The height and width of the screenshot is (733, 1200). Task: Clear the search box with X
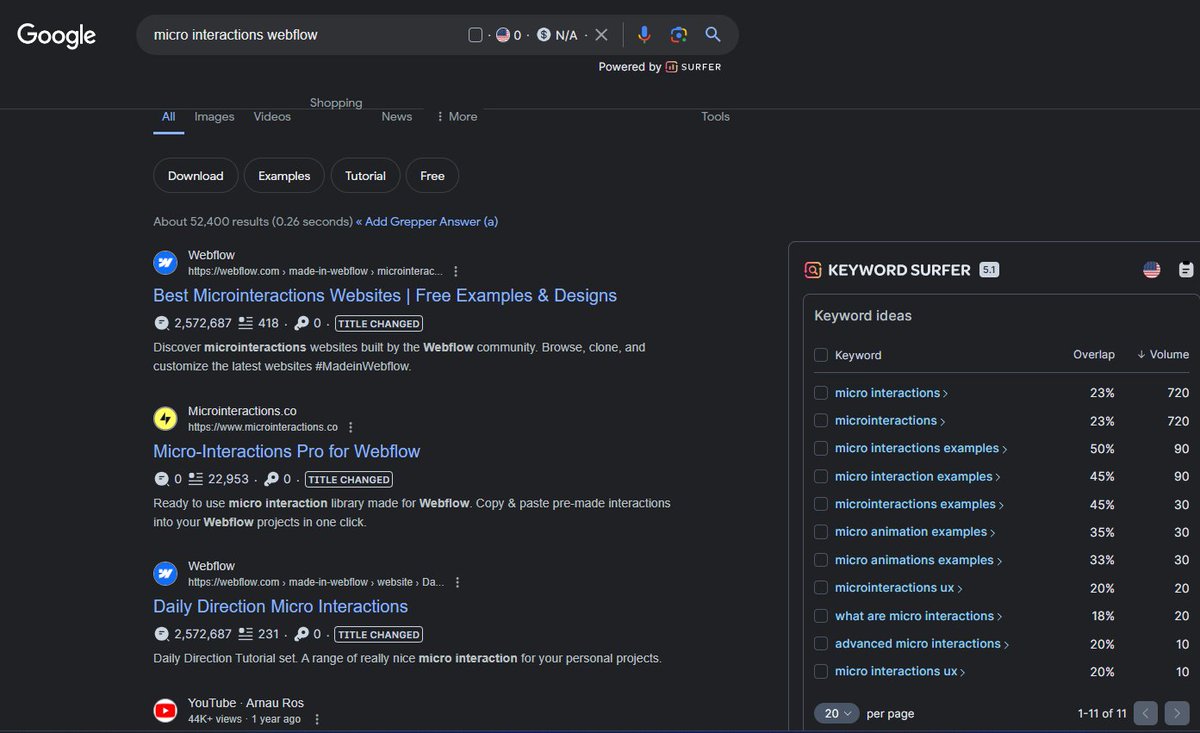pos(601,35)
